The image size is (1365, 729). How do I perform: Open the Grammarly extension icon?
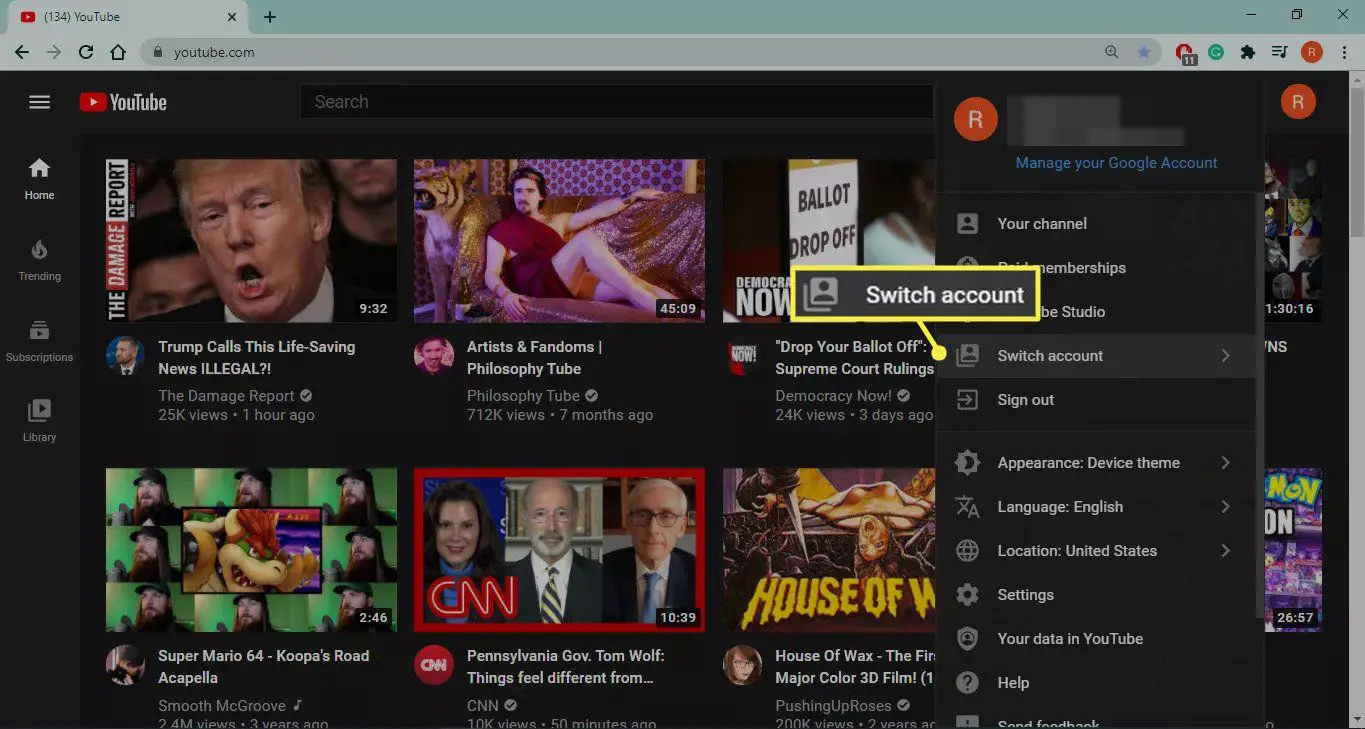[1216, 52]
